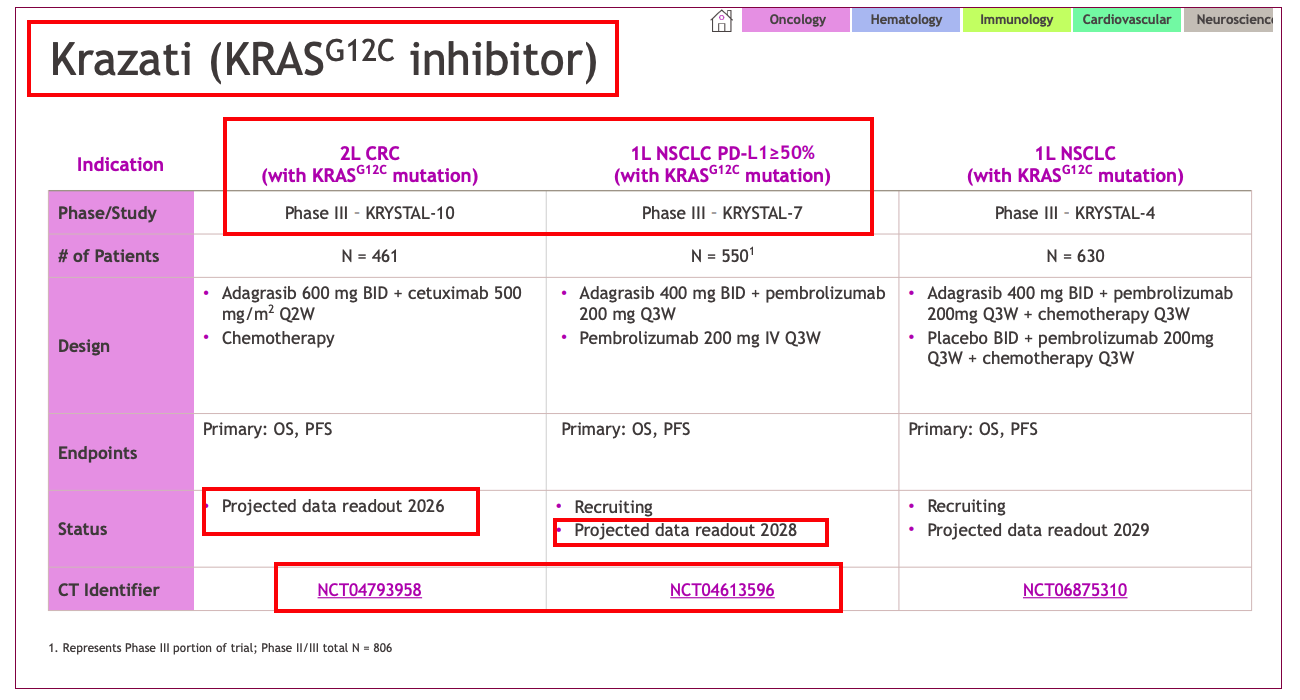
Task: Click the Indication header label
Action: [120, 164]
